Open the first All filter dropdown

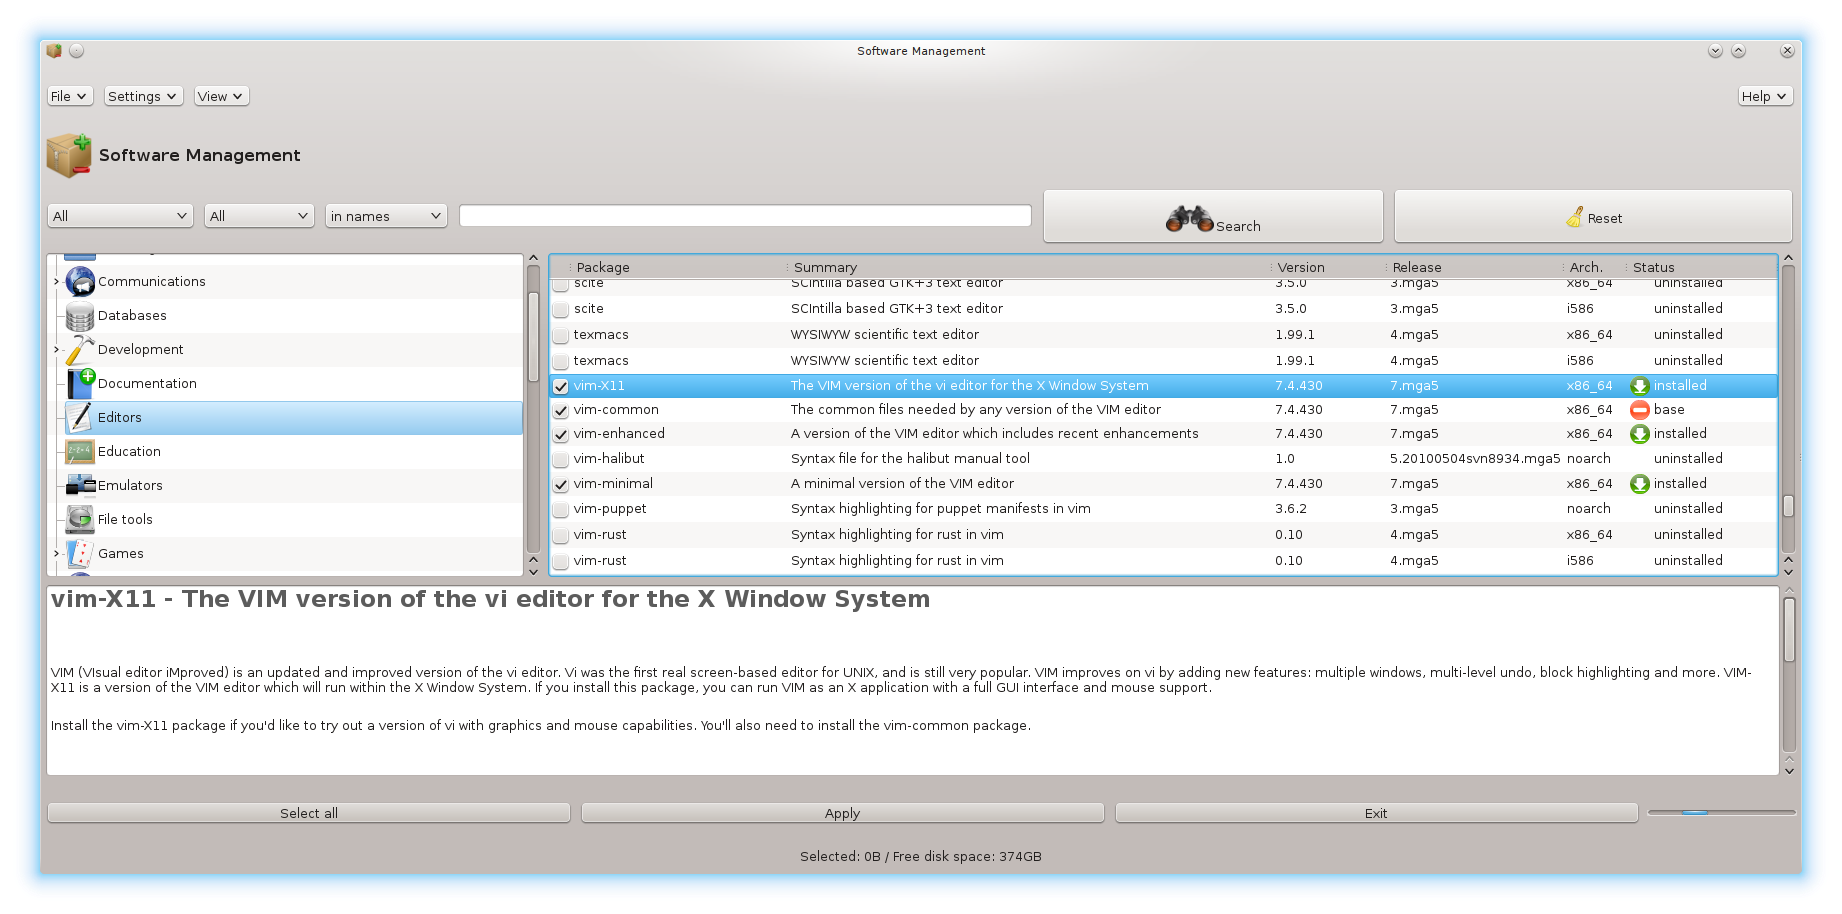click(x=120, y=216)
